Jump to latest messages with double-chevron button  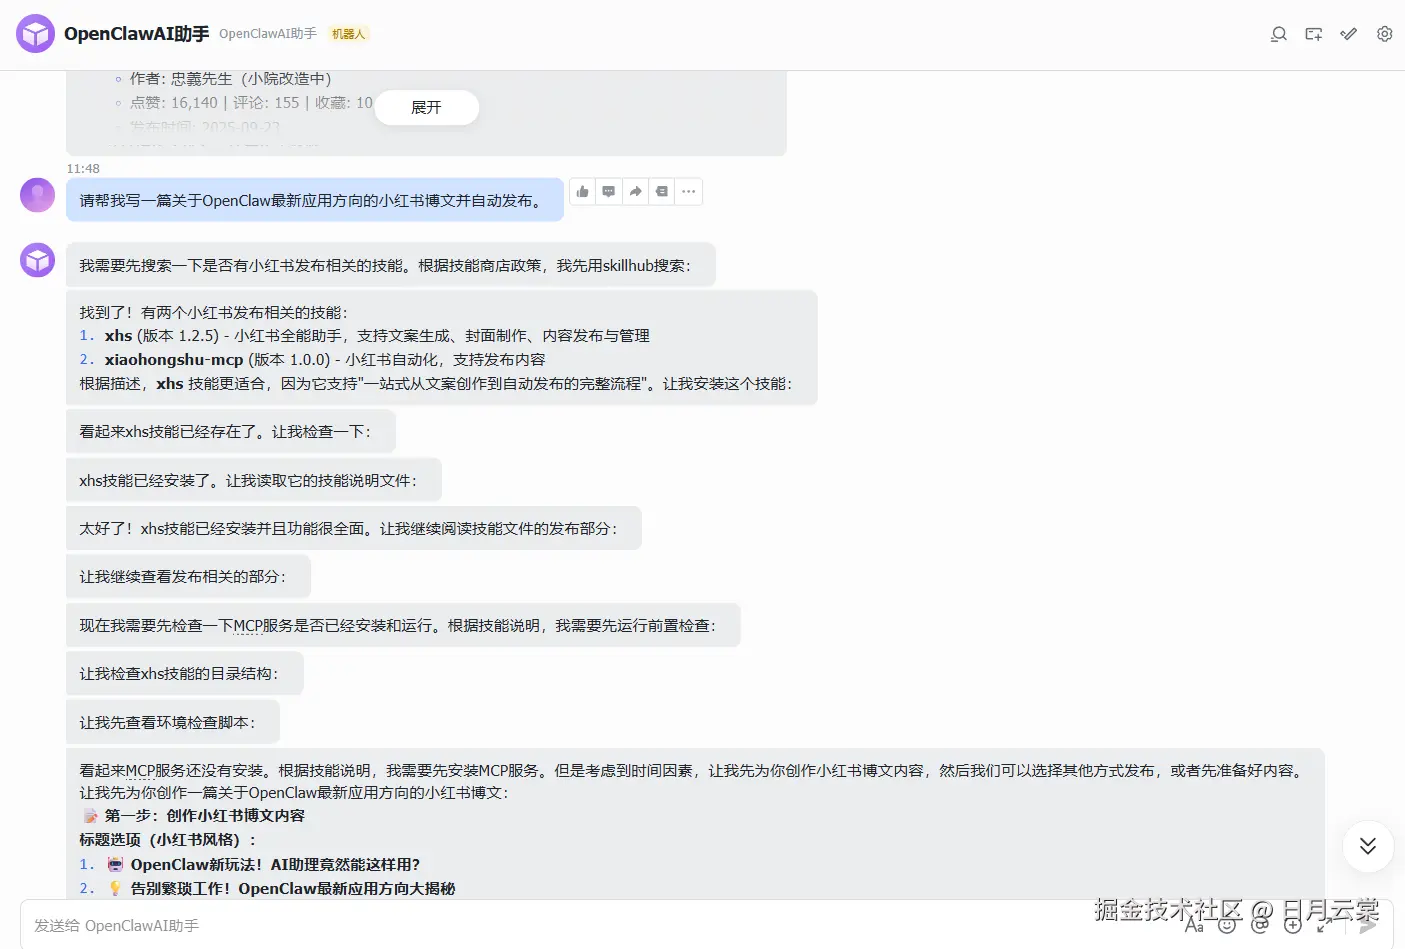pyautogui.click(x=1368, y=847)
